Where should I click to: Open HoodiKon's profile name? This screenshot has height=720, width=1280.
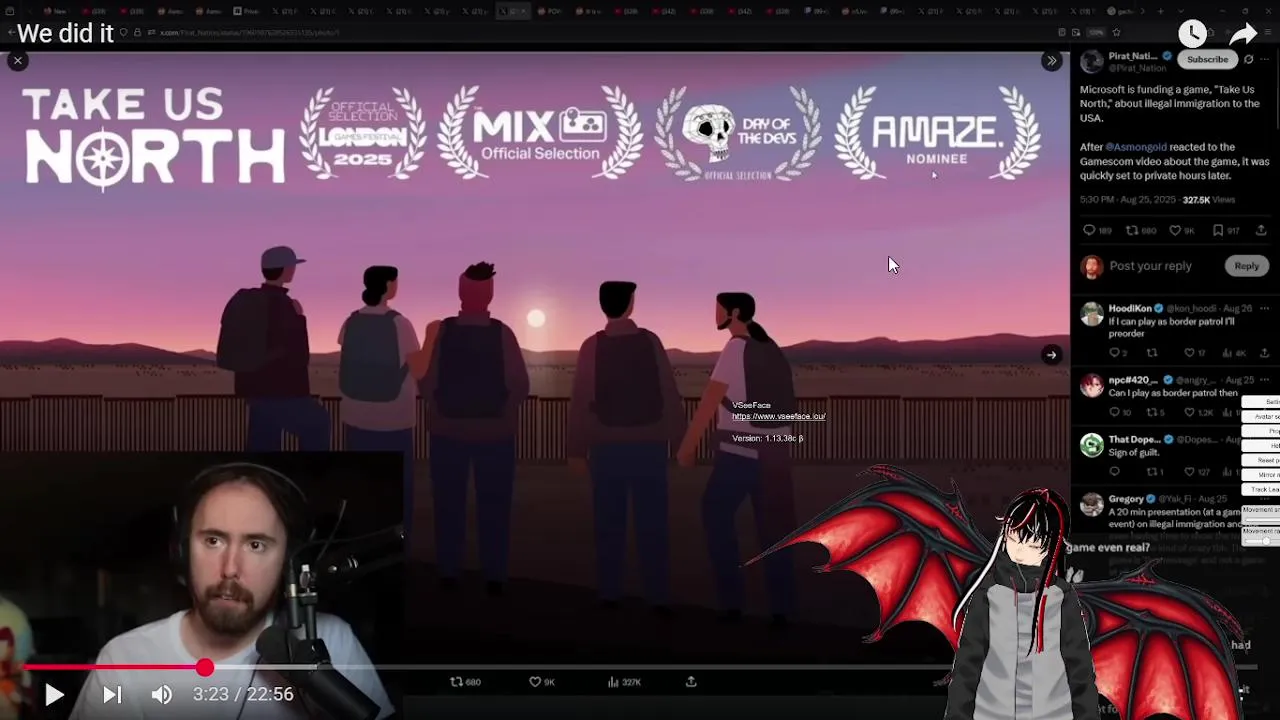(1130, 309)
